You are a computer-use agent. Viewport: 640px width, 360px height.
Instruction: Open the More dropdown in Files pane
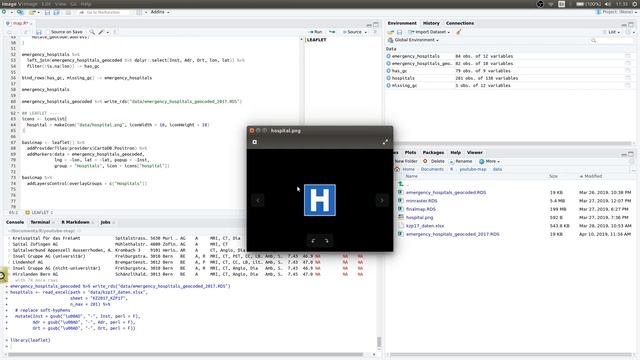[x=489, y=161]
